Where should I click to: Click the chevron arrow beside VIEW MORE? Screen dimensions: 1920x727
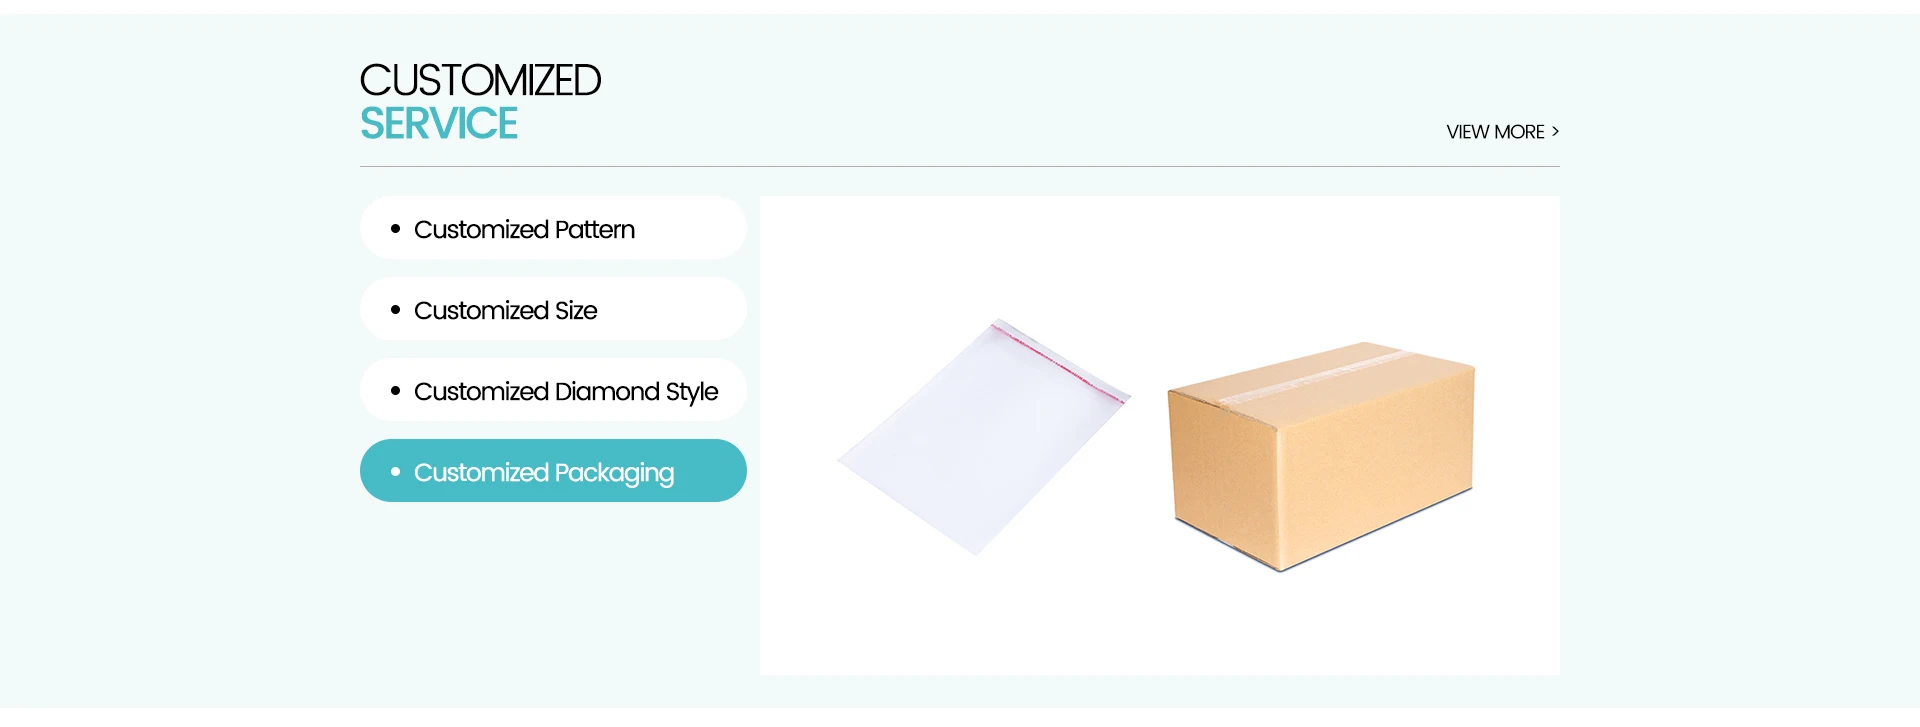(x=1555, y=131)
